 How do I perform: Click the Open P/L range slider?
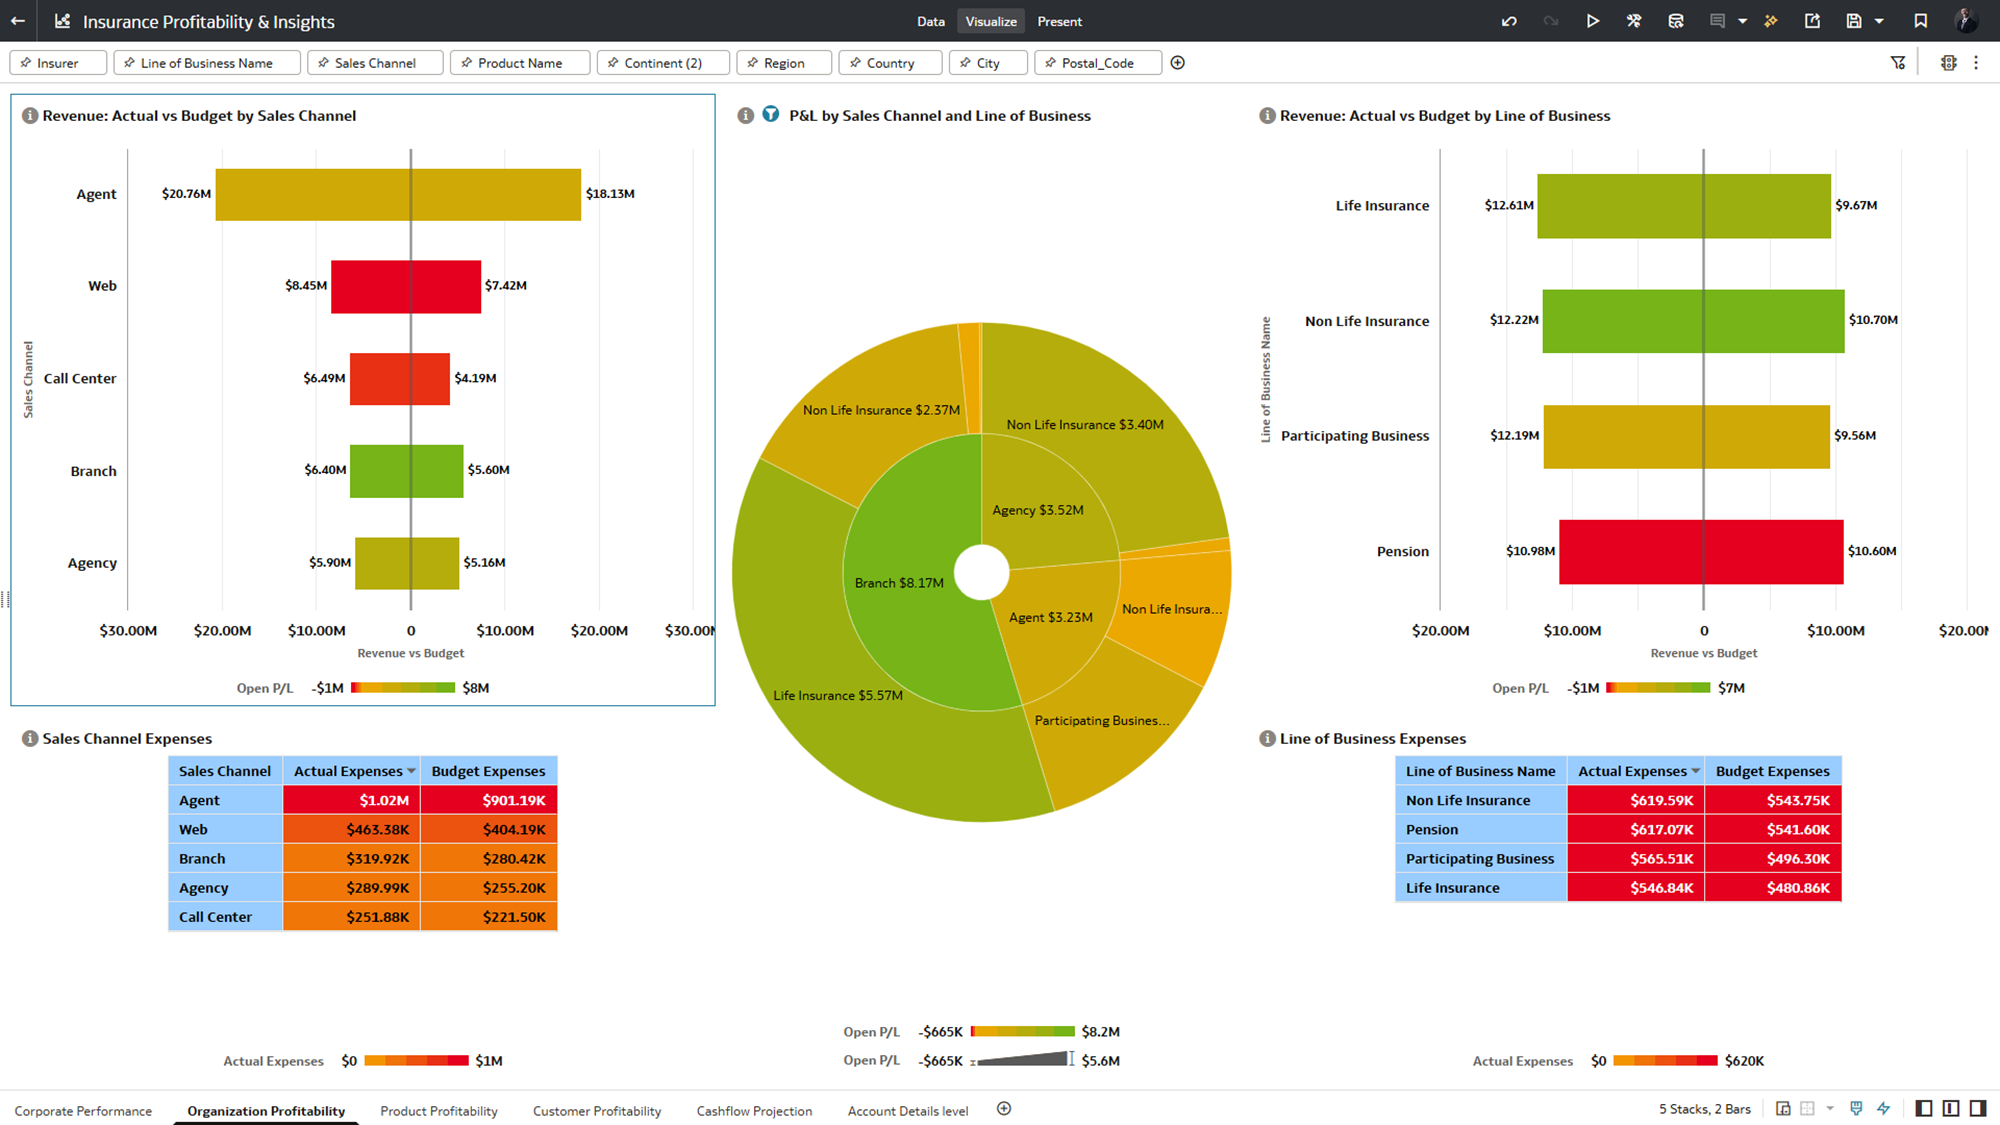tap(1022, 1060)
